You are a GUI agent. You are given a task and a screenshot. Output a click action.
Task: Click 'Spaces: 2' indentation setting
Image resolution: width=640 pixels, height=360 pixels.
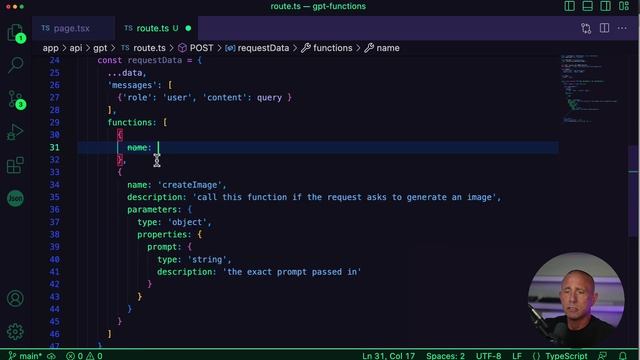click(445, 356)
